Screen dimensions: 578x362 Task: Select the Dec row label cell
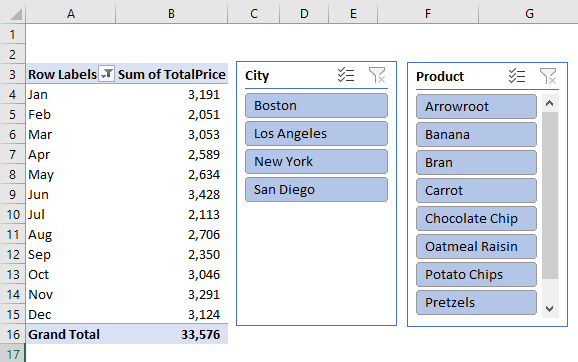coord(71,314)
